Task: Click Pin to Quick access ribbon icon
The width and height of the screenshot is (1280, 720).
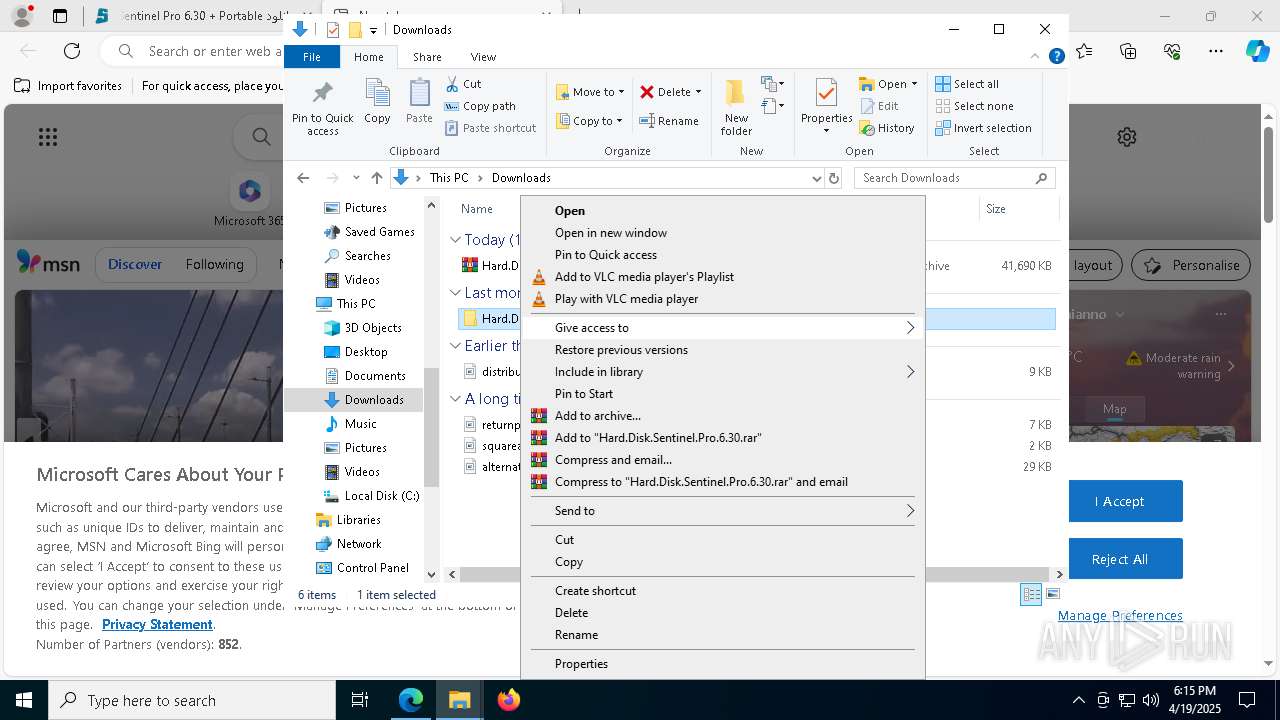Action: pyautogui.click(x=322, y=108)
